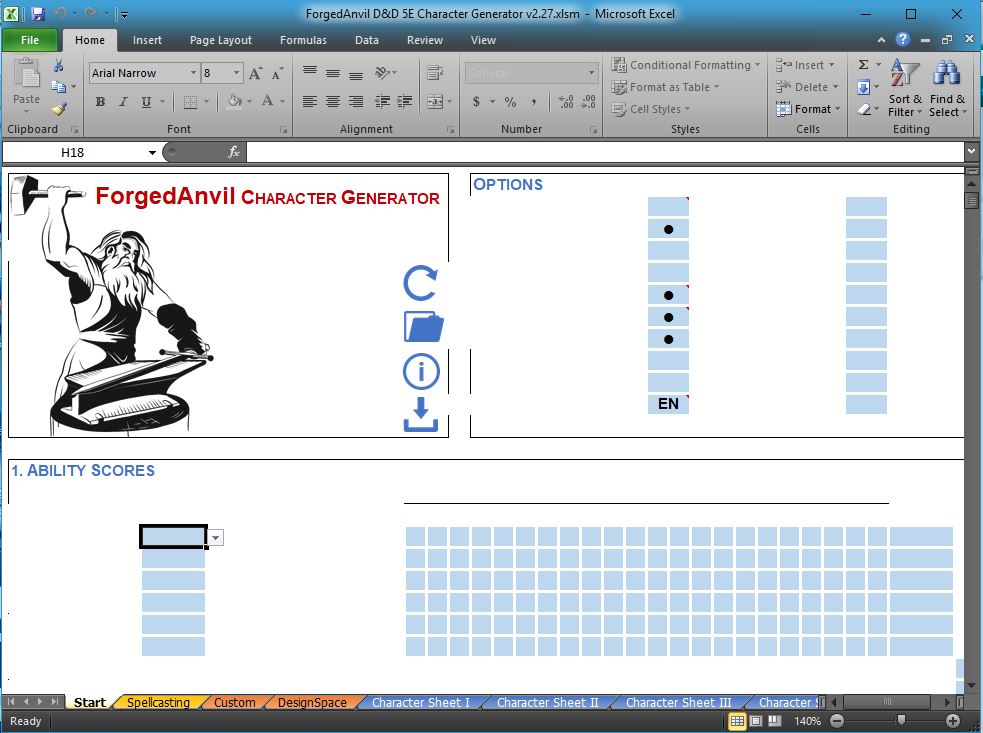Click the blue circular reset arrow icon

[420, 283]
